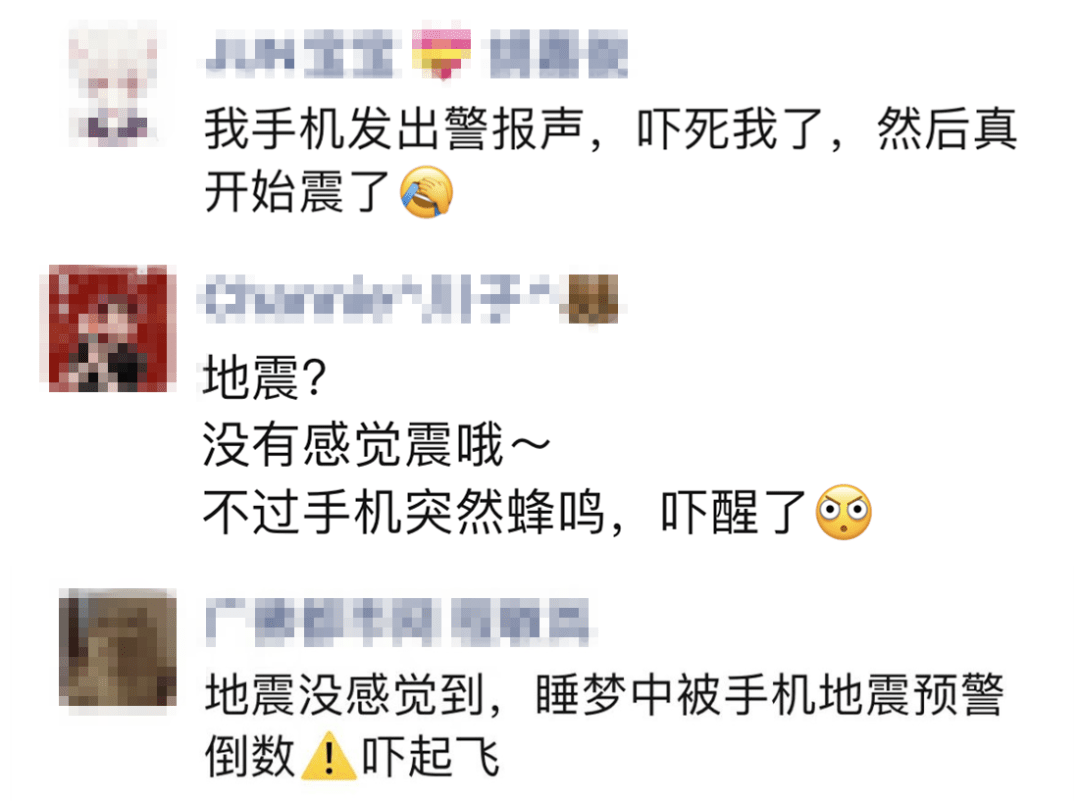Image resolution: width=1080 pixels, height=801 pixels.
Task: Select the comment line 地震?
Action: click(264, 377)
